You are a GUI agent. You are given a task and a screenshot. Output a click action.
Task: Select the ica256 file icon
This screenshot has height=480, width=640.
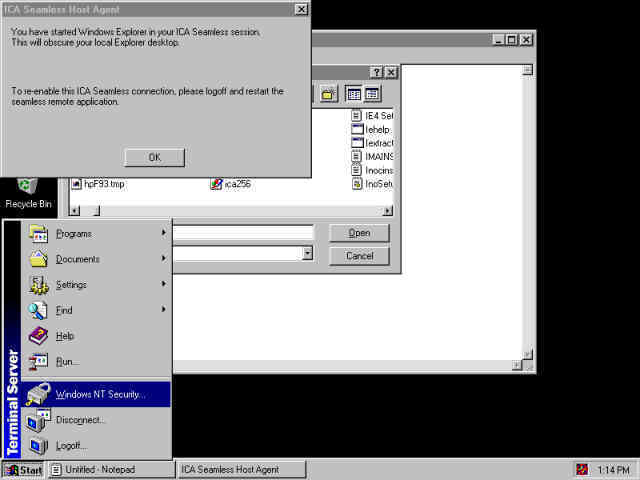click(216, 184)
